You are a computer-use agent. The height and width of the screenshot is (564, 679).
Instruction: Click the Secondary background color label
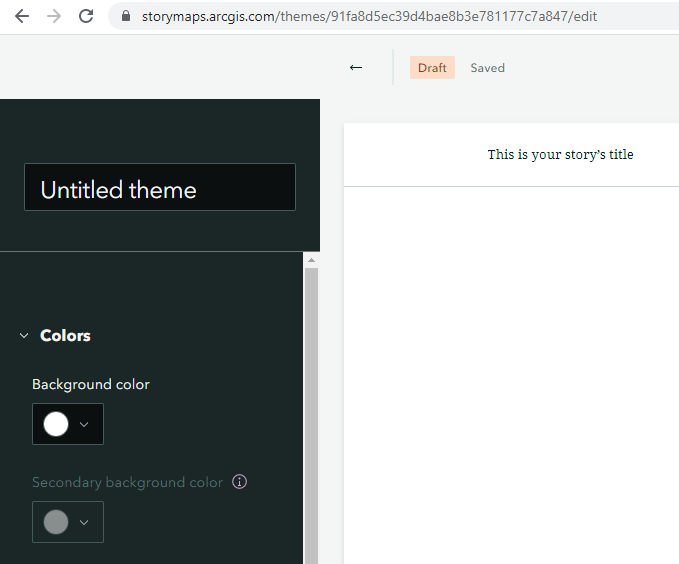(x=127, y=482)
